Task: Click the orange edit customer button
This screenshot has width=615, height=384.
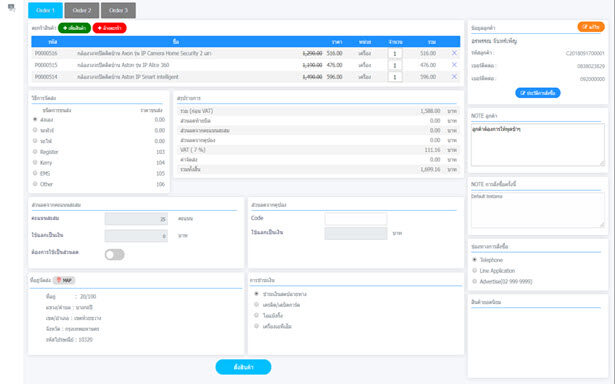Action: pos(591,27)
